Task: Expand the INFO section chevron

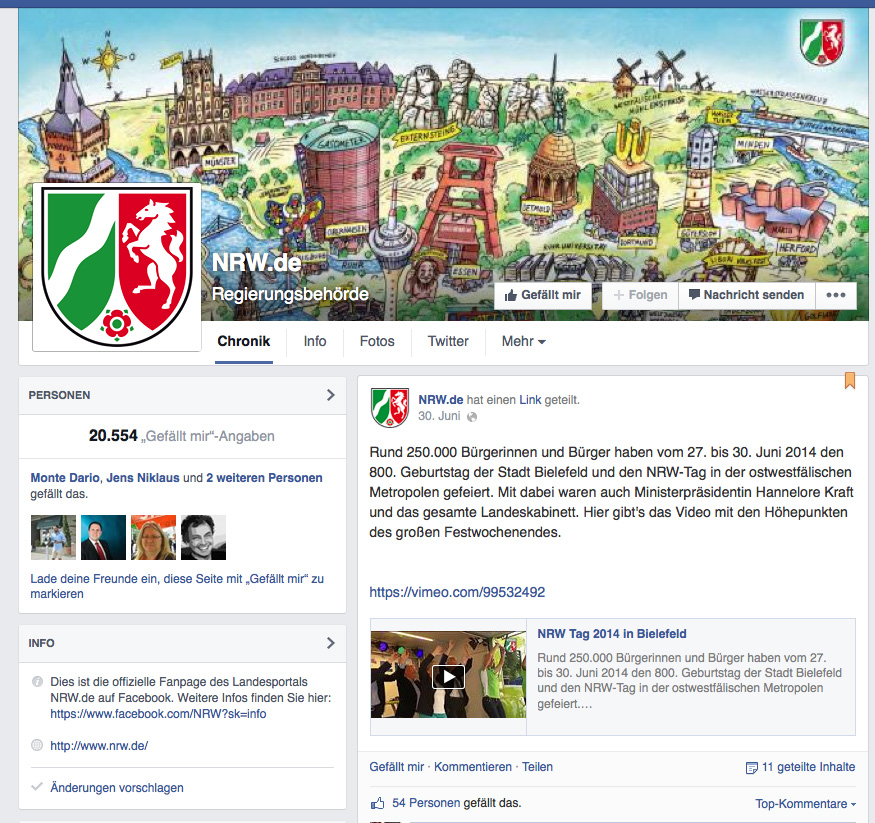Action: point(330,643)
